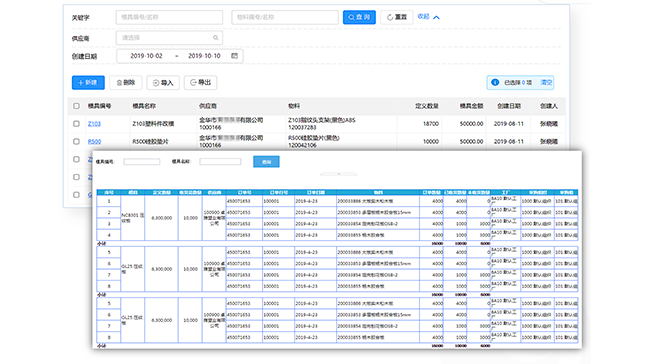Open the calendar icon of date range
The height and width of the screenshot is (364, 648).
234,56
